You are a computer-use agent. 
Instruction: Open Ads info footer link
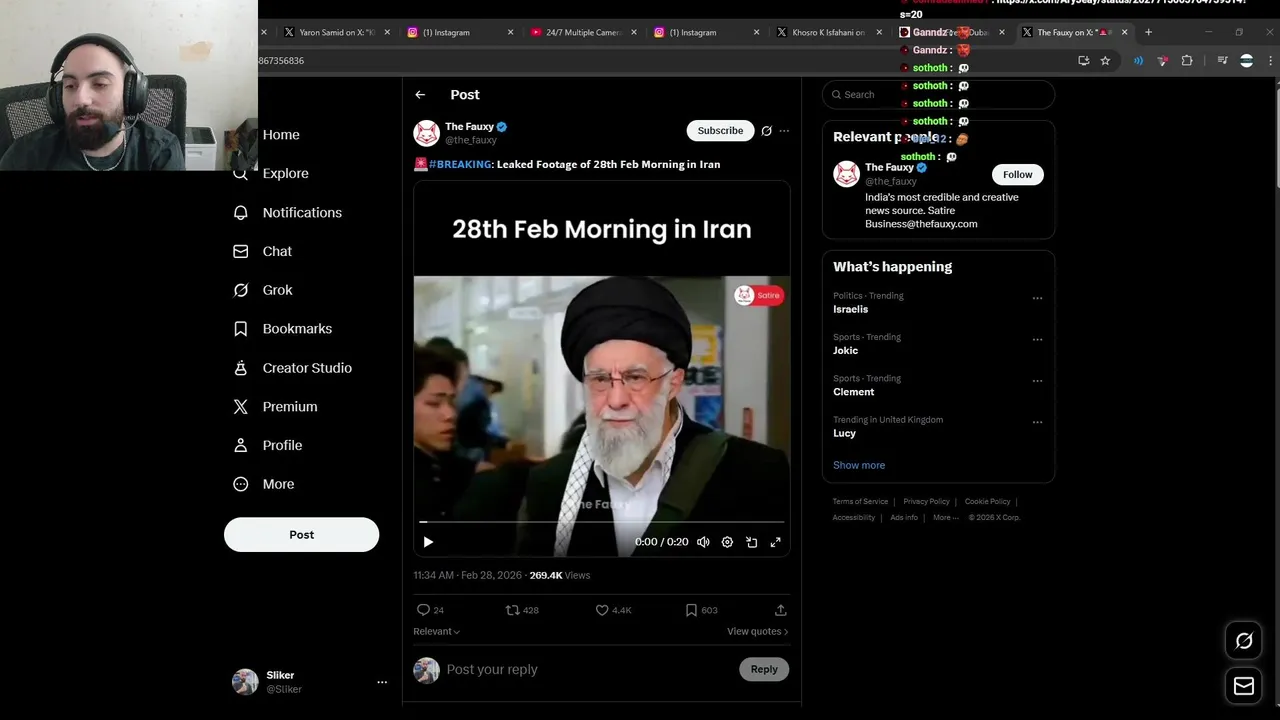pyautogui.click(x=904, y=517)
